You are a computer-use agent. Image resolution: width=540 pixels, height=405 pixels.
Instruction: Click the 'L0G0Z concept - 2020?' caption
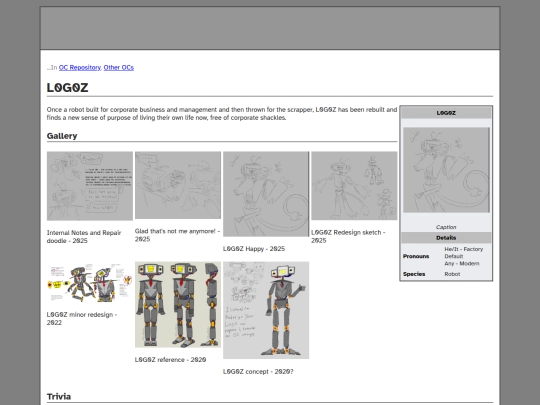click(x=258, y=372)
